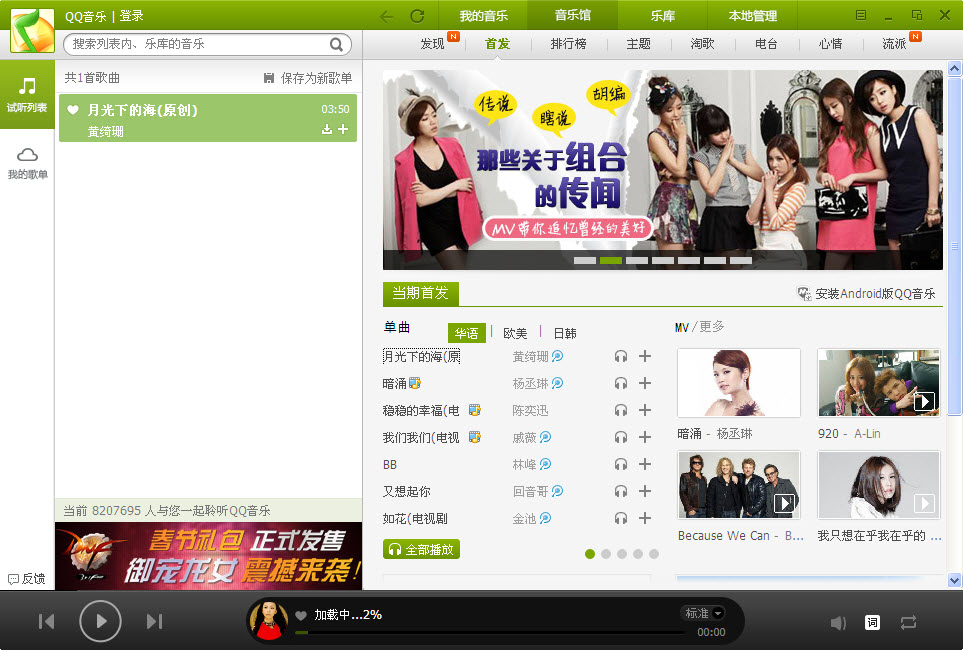Click 登录 in the title bar
This screenshot has width=963, height=650.
[131, 16]
